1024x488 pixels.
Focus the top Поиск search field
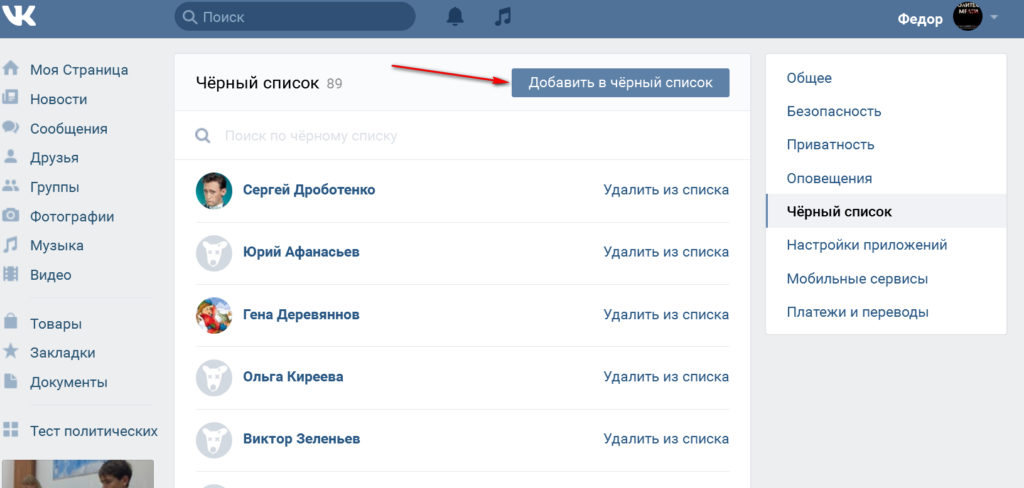click(295, 16)
